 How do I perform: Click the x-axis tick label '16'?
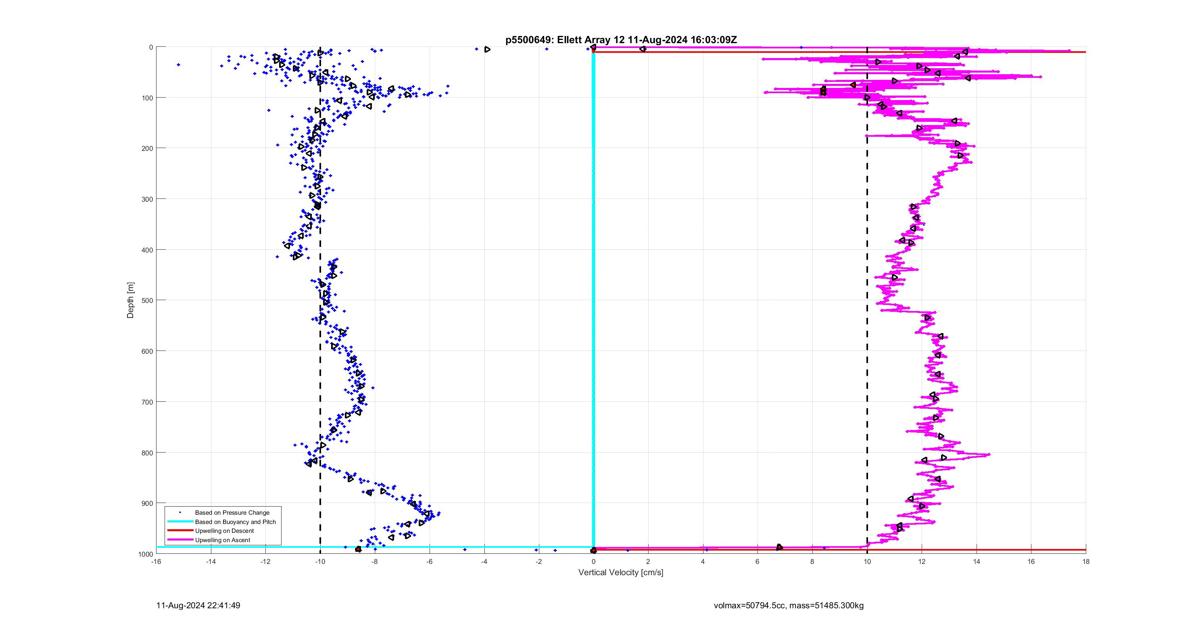[1031, 561]
